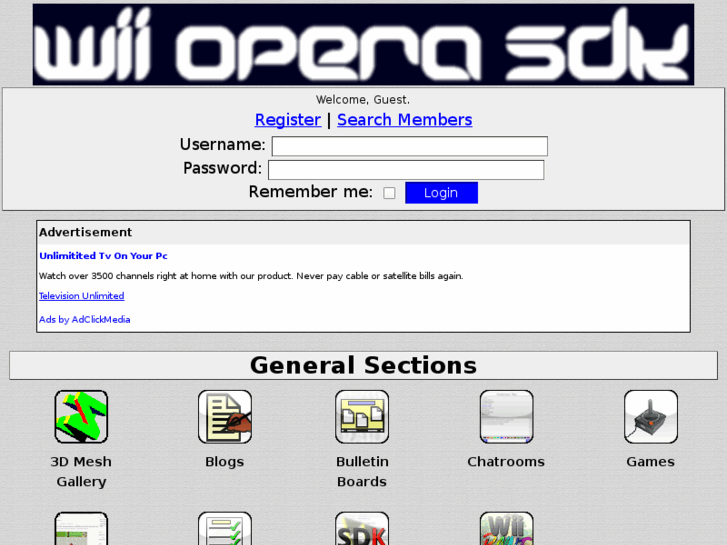Open the colorful Wii icon
727x545 pixels.
click(506, 528)
